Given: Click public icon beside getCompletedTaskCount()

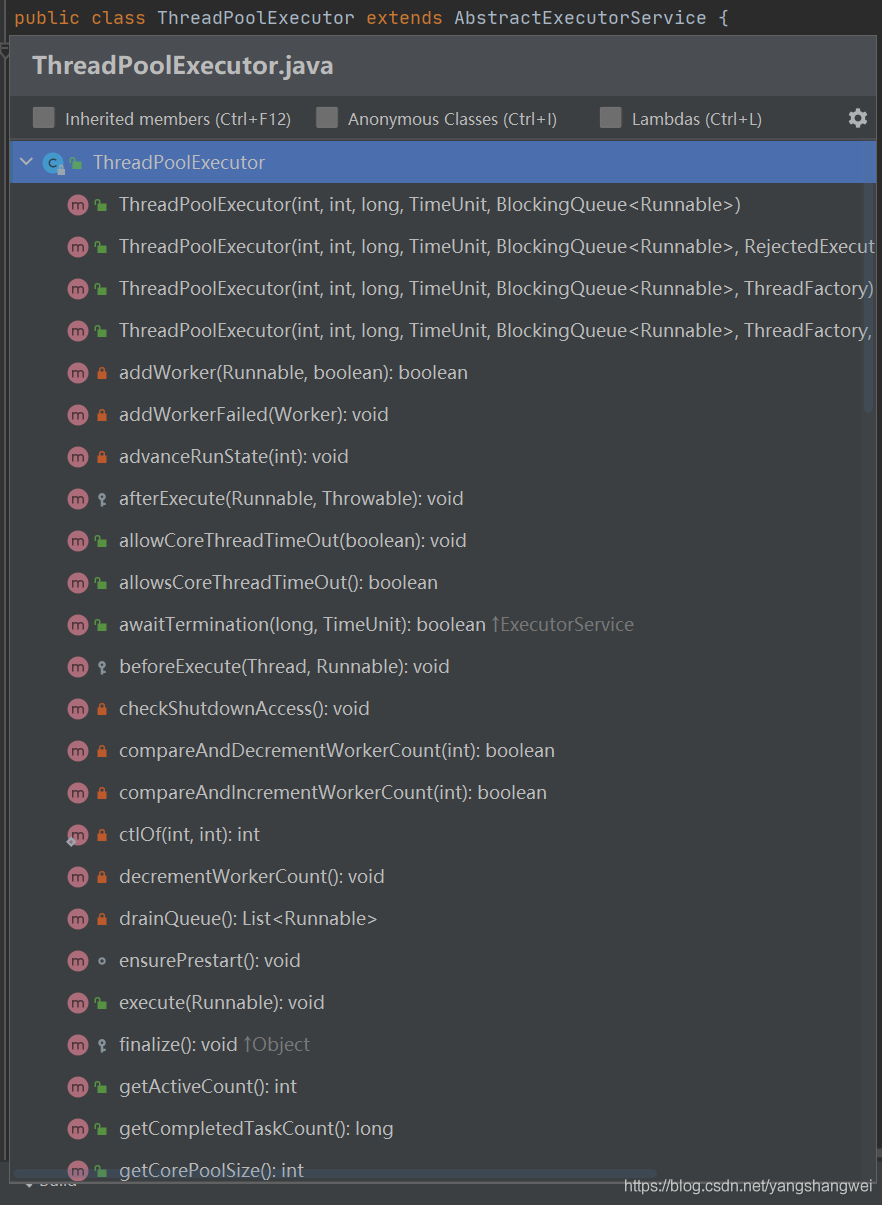Looking at the screenshot, I should tap(101, 1129).
